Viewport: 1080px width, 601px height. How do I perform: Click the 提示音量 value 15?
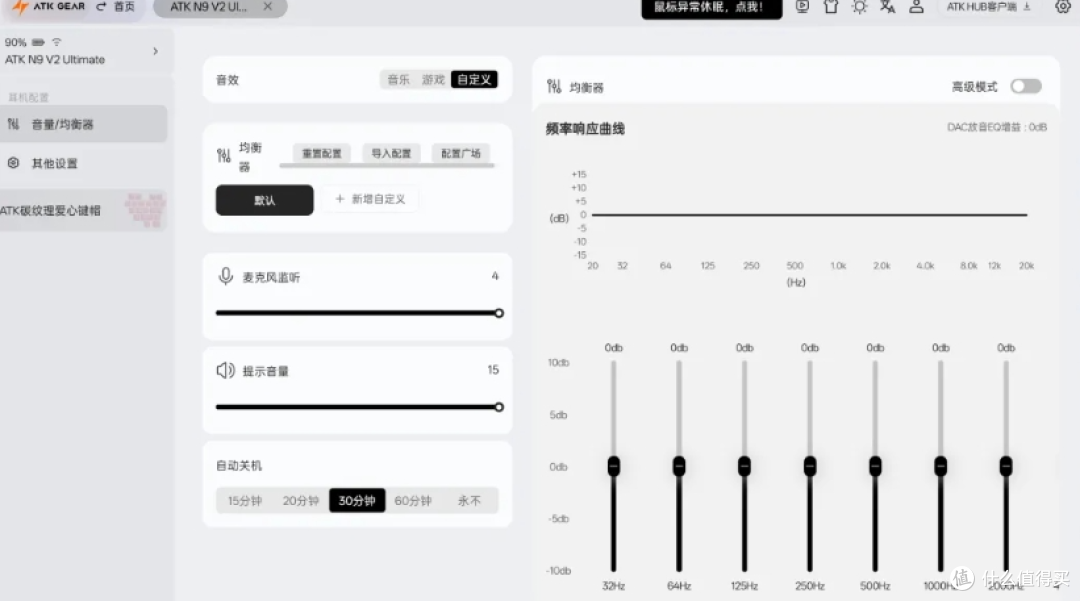coord(493,370)
